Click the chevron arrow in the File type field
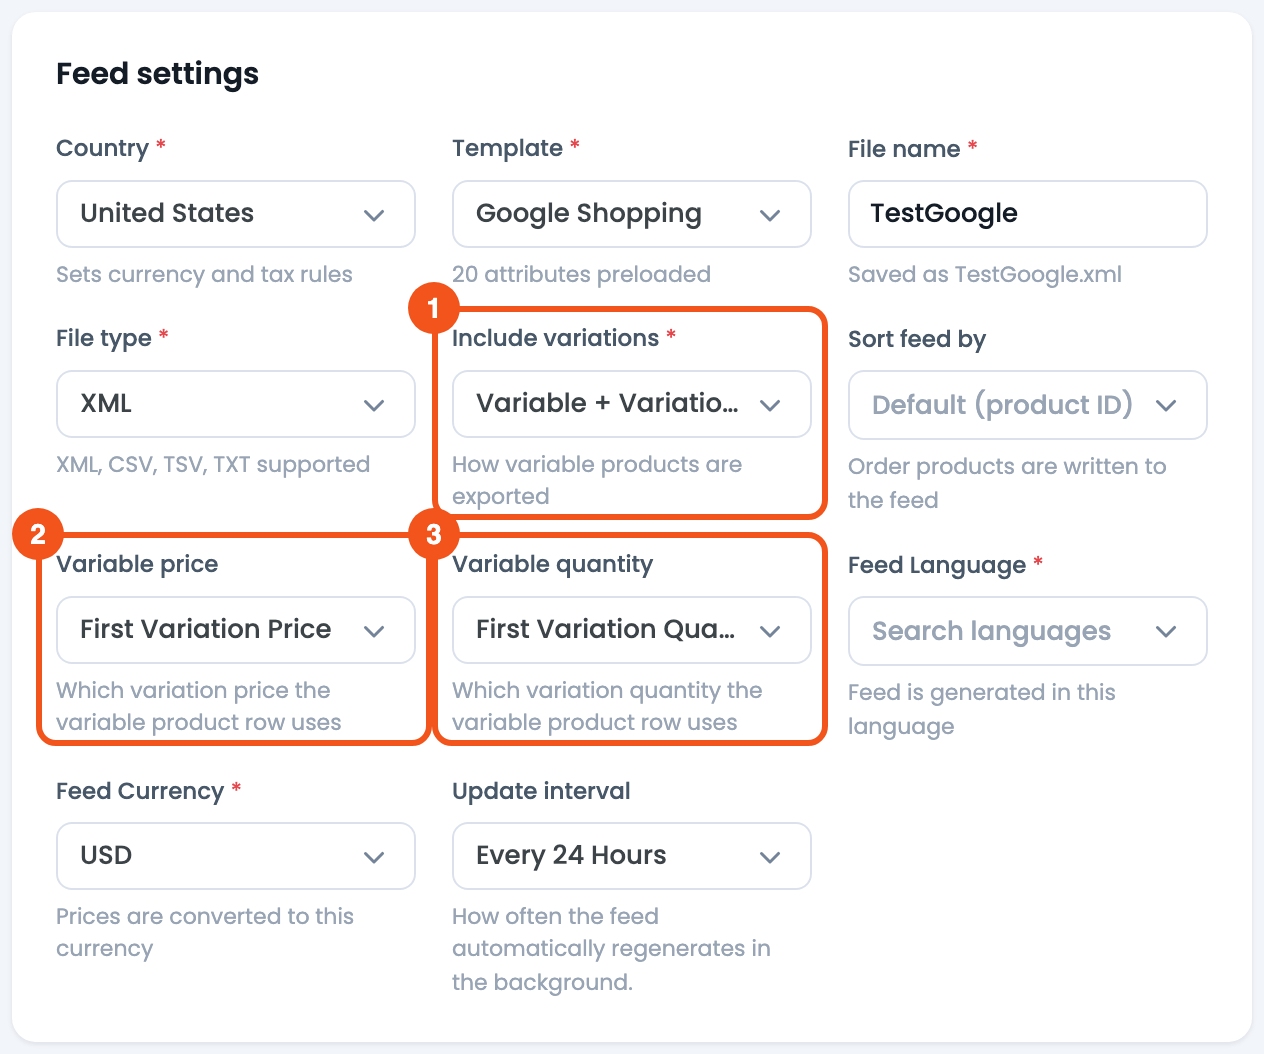 (374, 405)
